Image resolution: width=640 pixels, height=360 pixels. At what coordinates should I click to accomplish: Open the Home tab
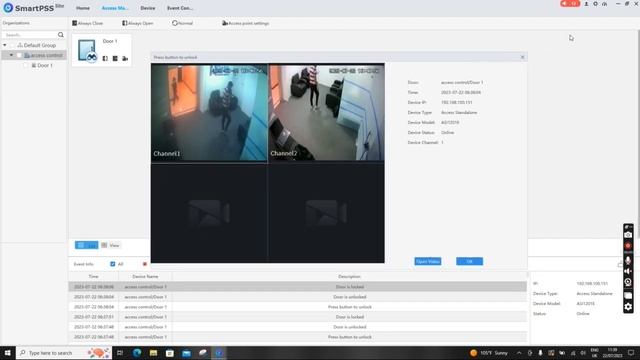(x=83, y=8)
